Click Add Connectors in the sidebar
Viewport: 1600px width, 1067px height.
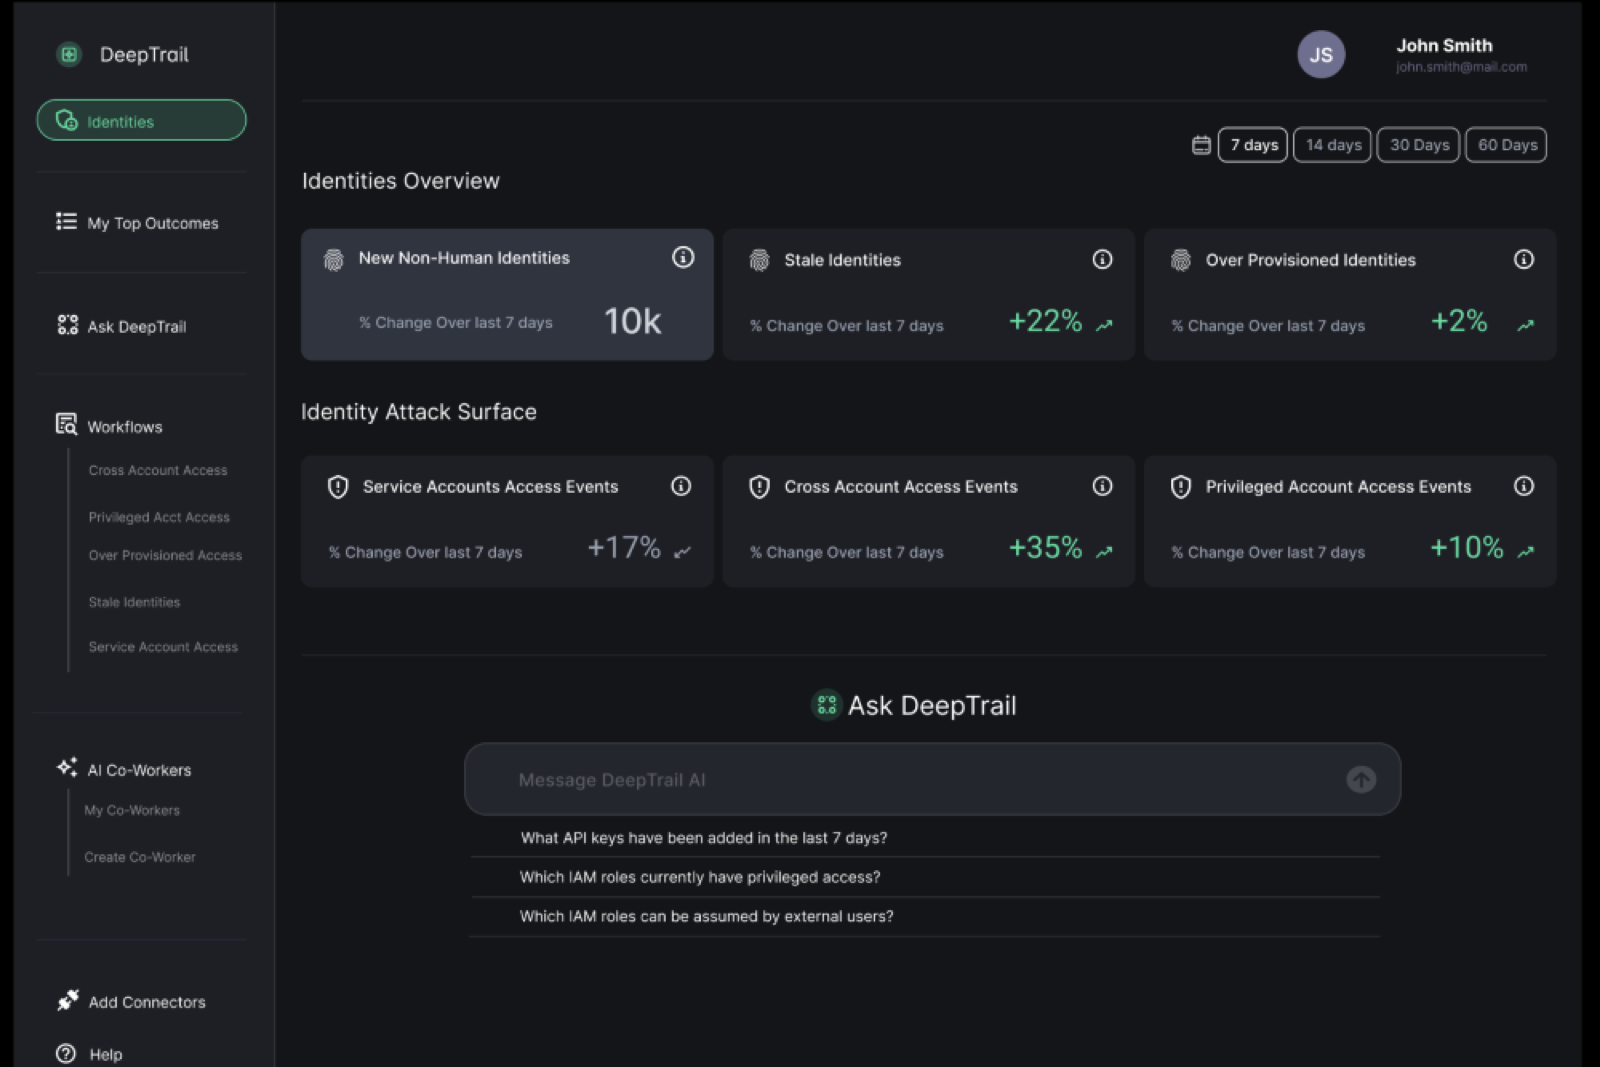click(146, 1002)
